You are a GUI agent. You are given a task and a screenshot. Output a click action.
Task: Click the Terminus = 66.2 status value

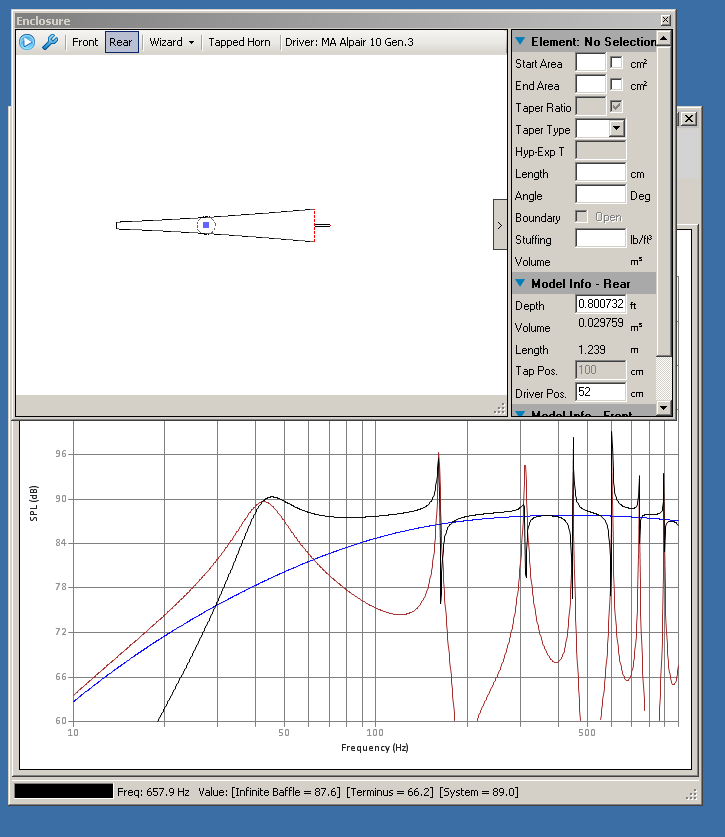coord(390,792)
